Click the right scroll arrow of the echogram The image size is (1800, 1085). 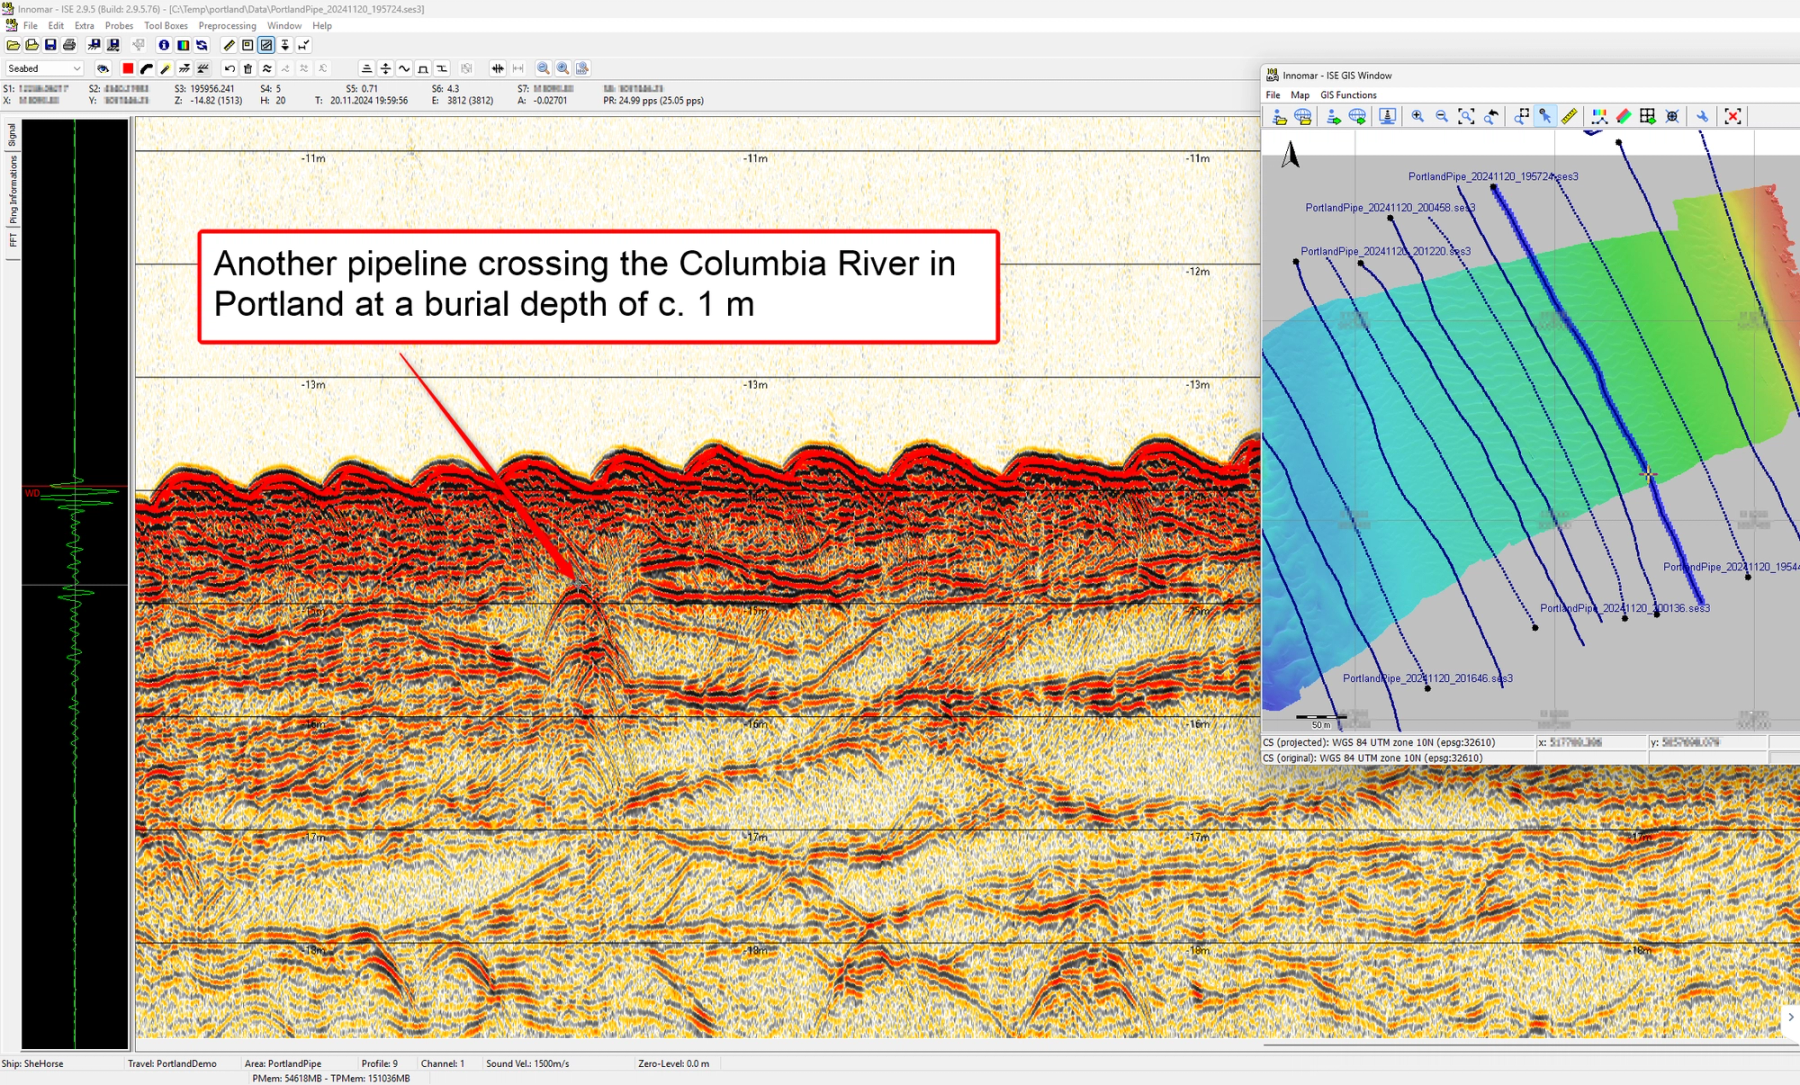(1790, 1017)
